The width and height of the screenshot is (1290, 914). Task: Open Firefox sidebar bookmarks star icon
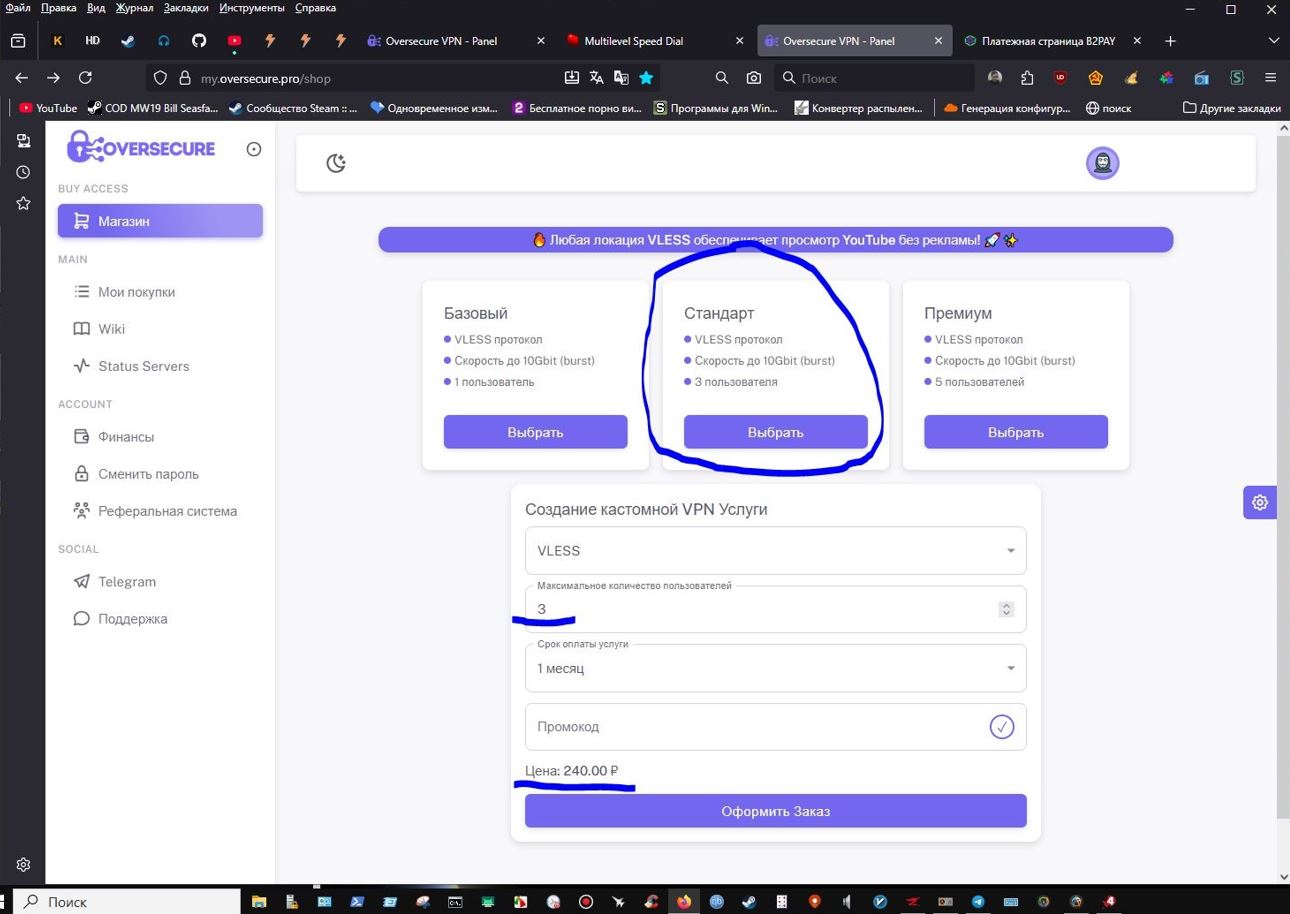23,203
